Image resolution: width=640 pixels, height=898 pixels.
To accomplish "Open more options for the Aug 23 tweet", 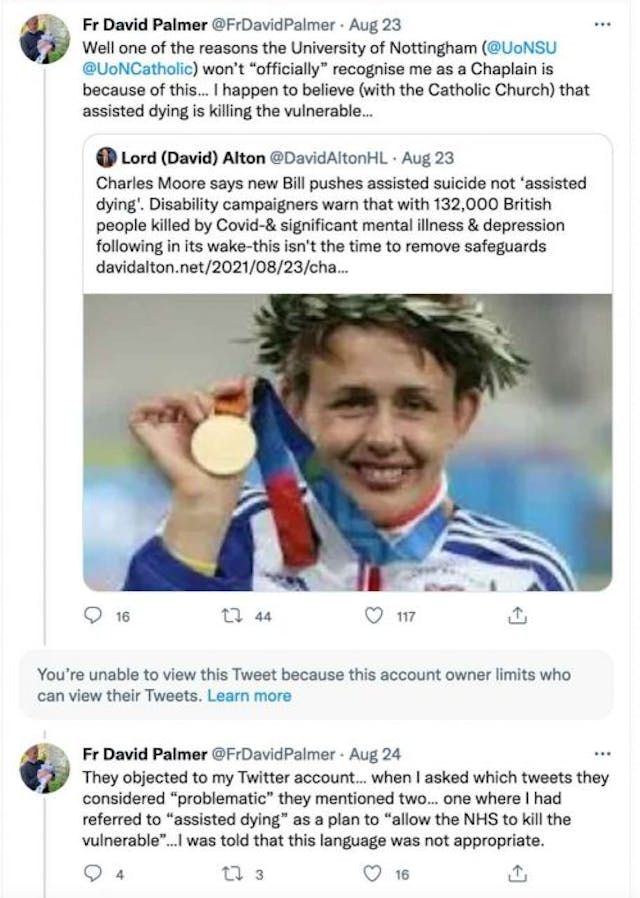I will pyautogui.click(x=602, y=22).
